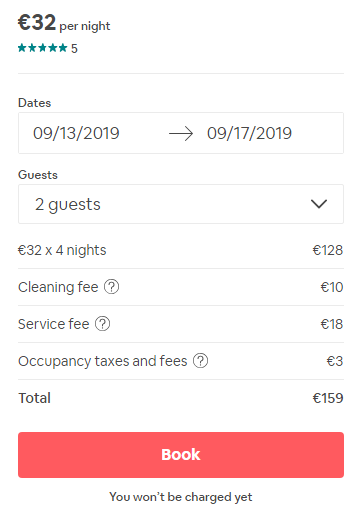Click the €159 total amount
The image size is (361, 526).
coord(328,398)
